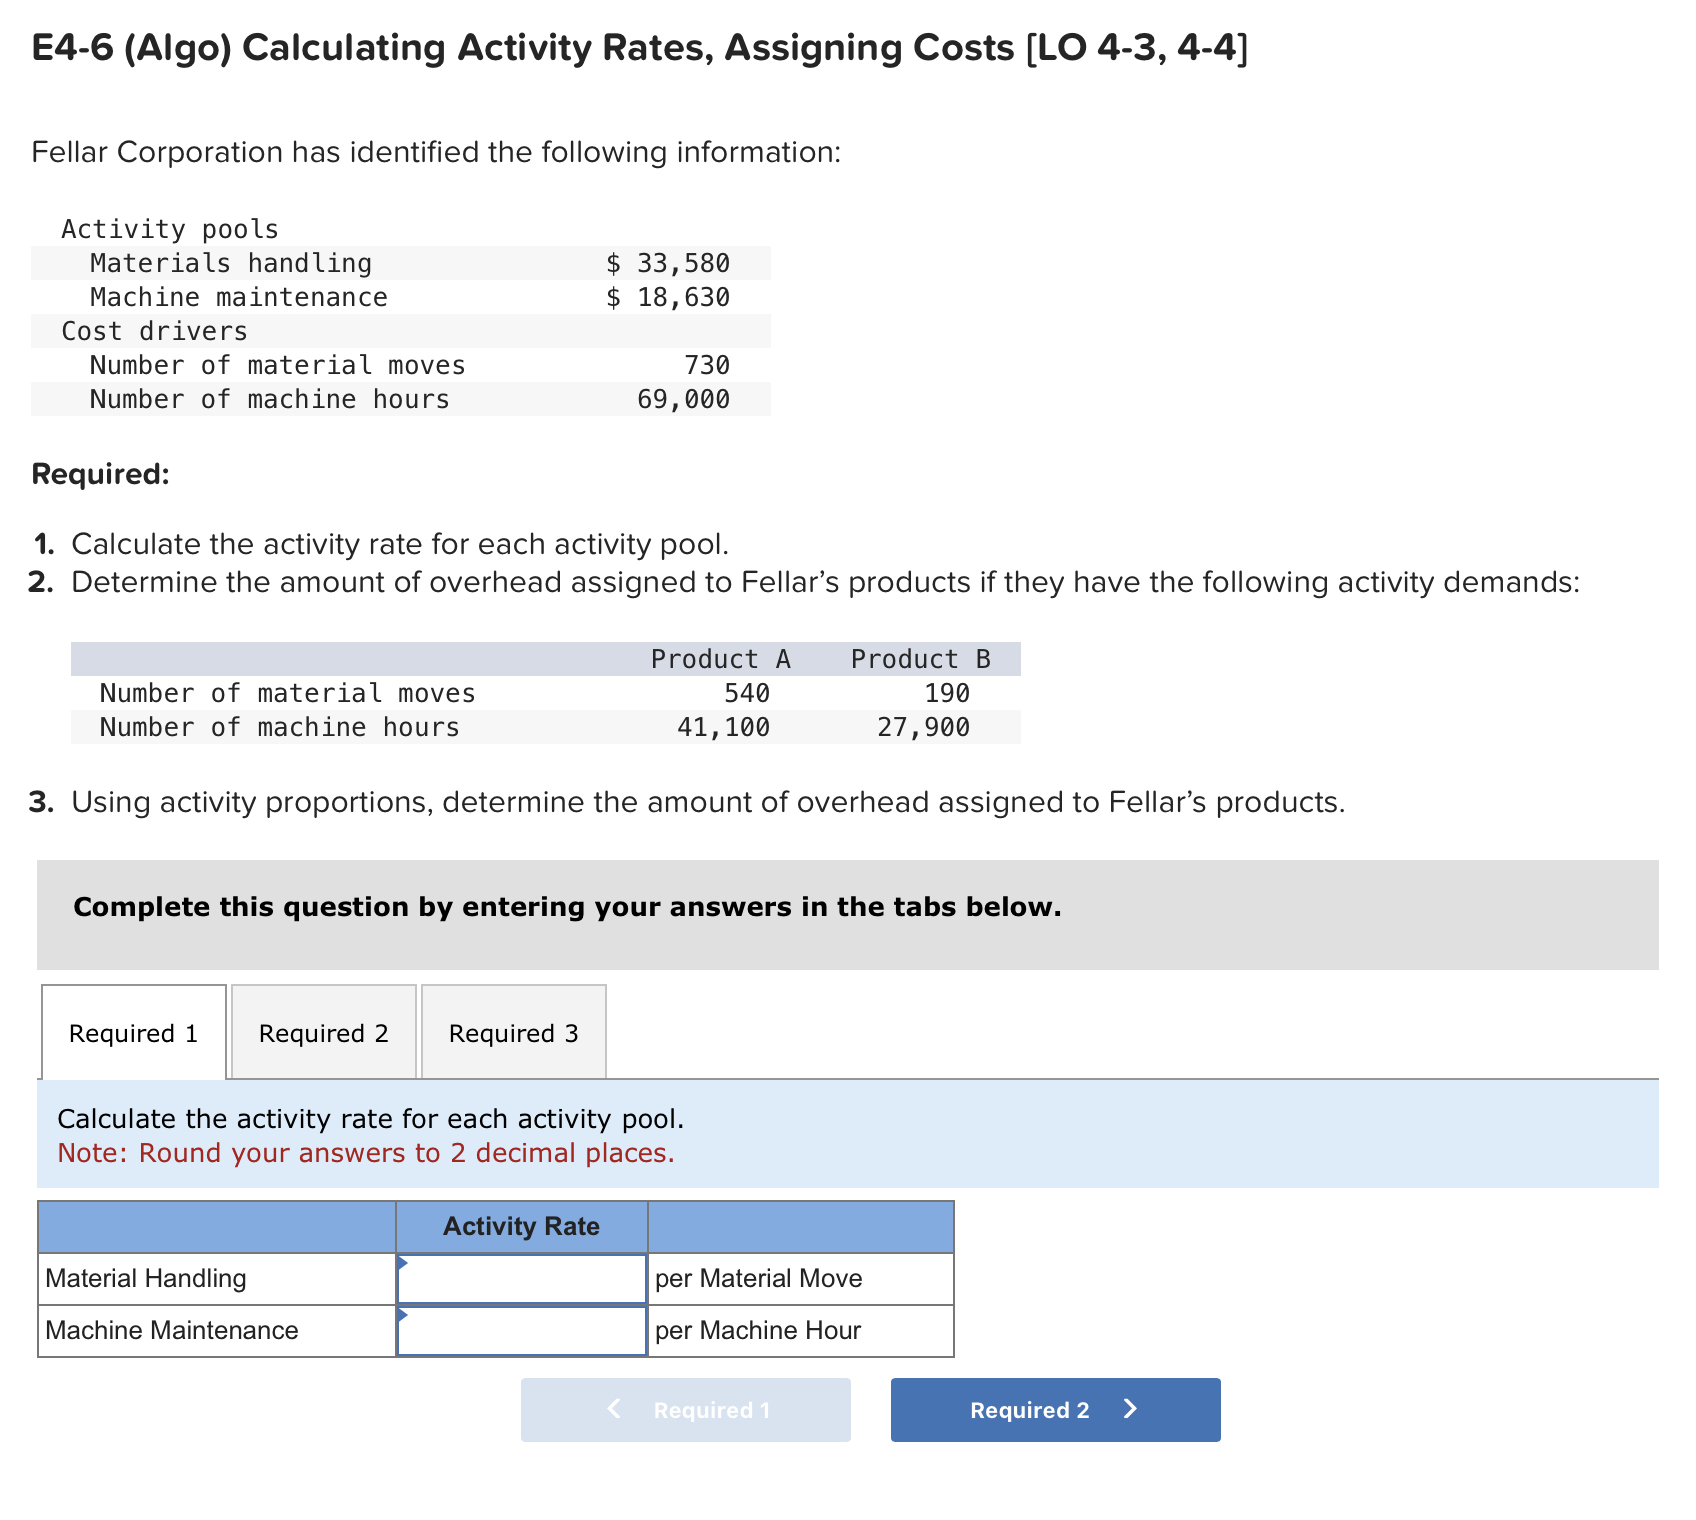Click the Machine Maintenance activity rate input field

pyautogui.click(x=521, y=1330)
